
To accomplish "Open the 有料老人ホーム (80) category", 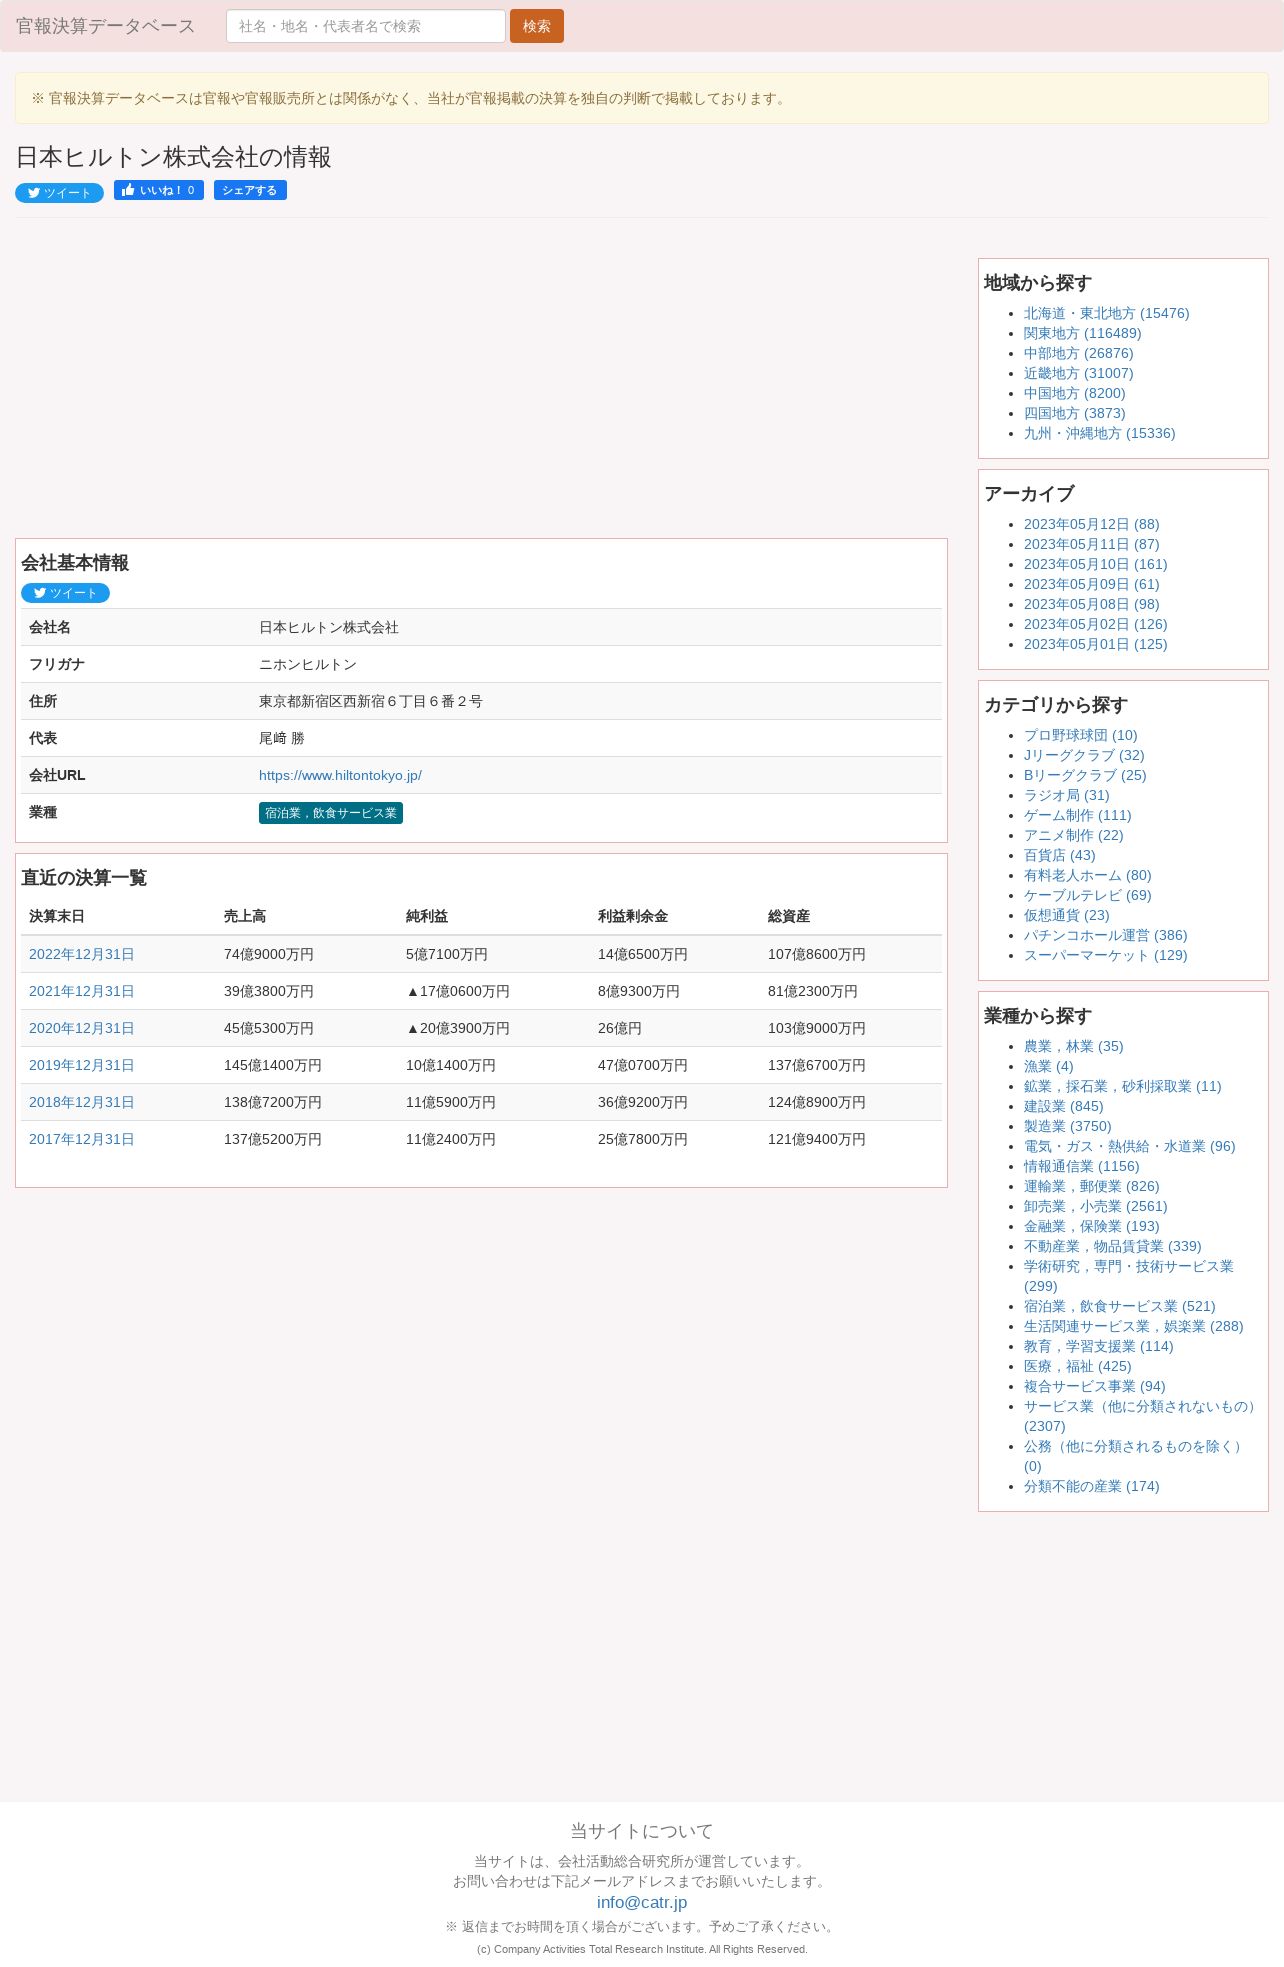I will click(x=1087, y=875).
